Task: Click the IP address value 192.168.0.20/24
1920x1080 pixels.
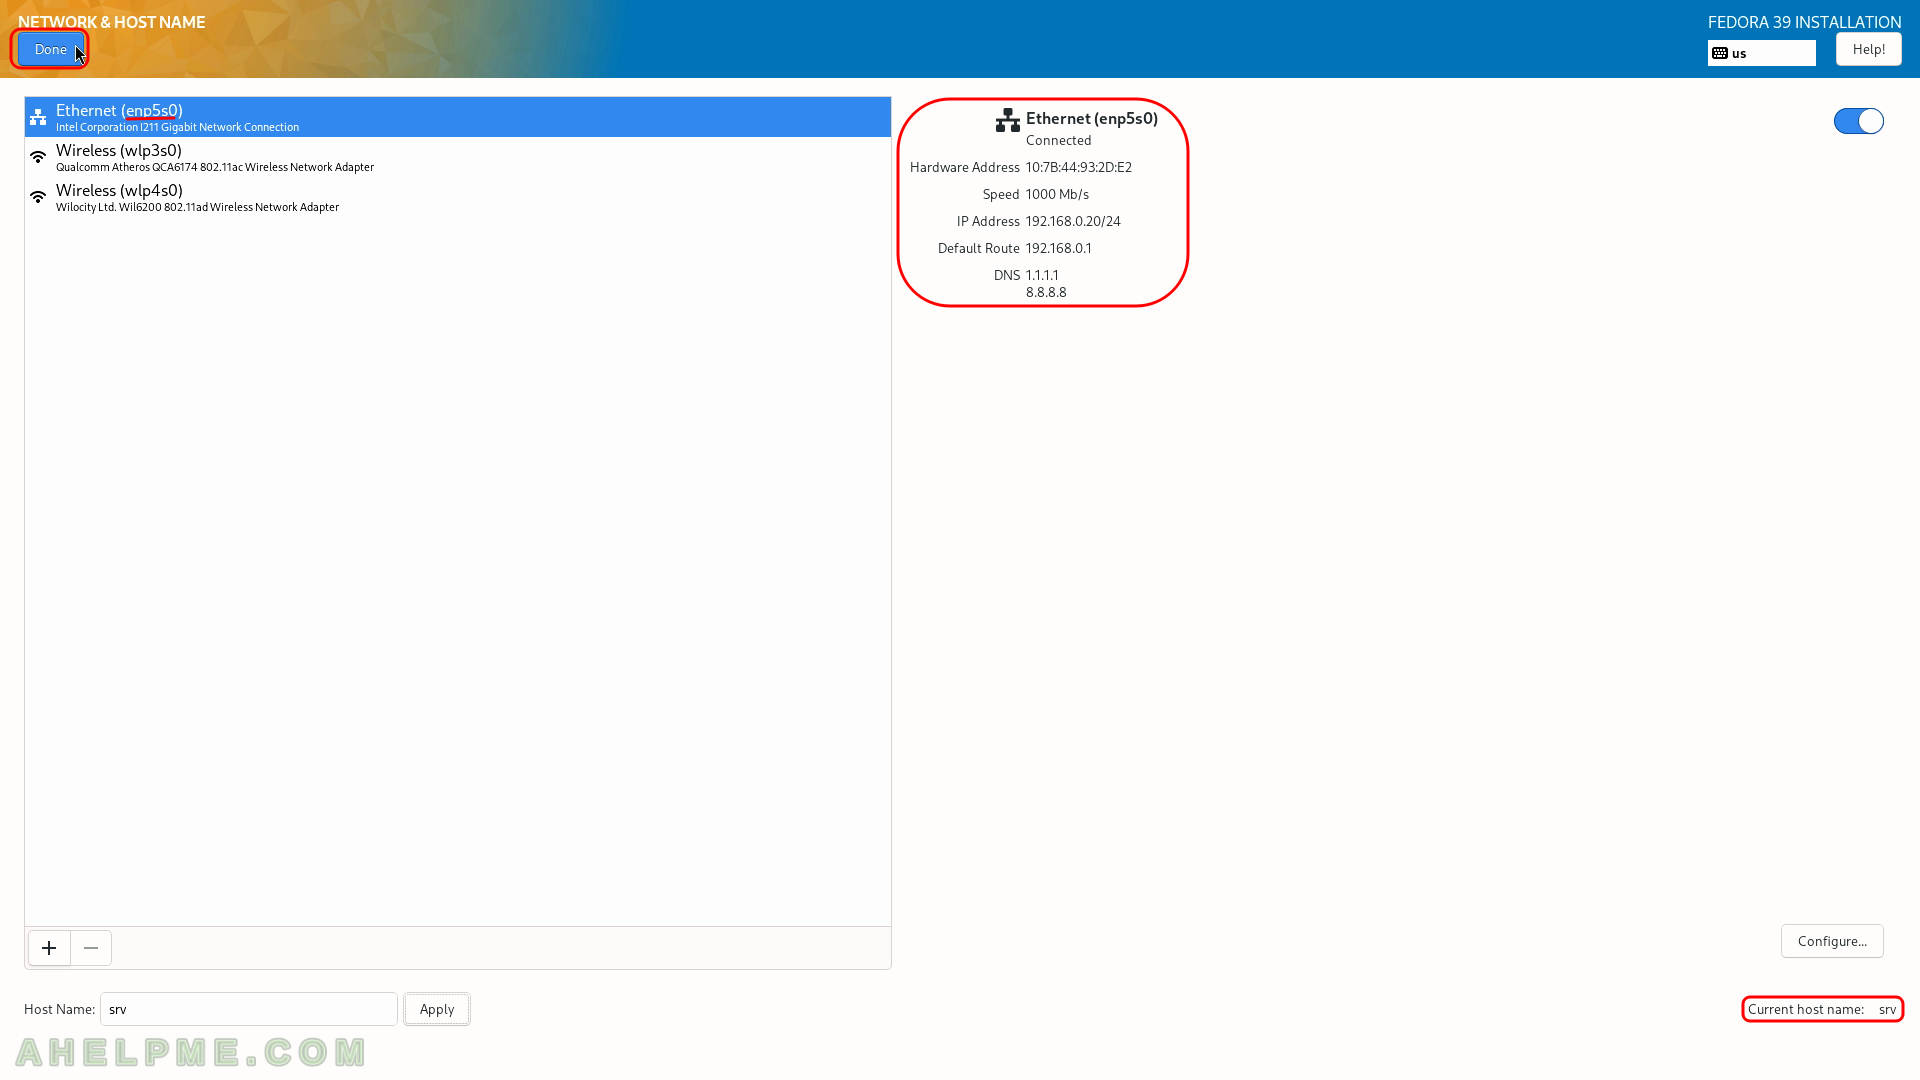Action: [x=1073, y=221]
